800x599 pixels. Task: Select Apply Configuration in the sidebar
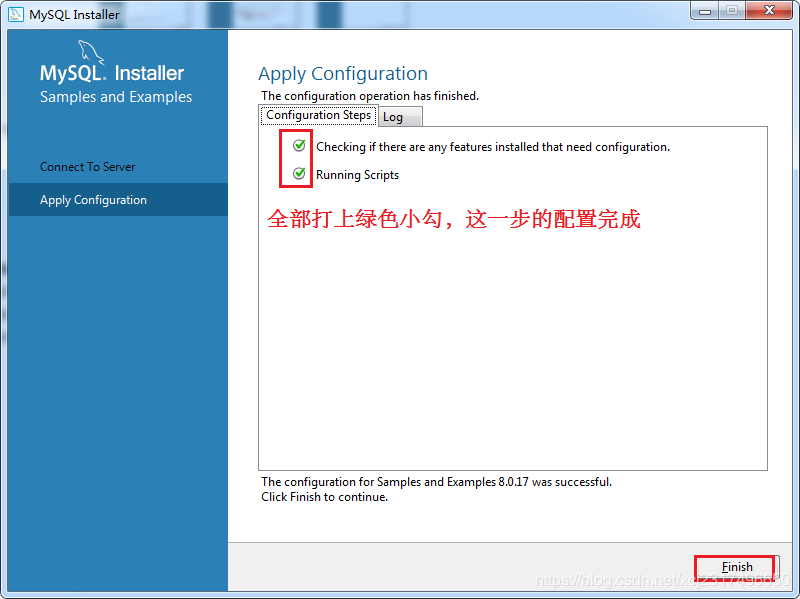tap(118, 200)
